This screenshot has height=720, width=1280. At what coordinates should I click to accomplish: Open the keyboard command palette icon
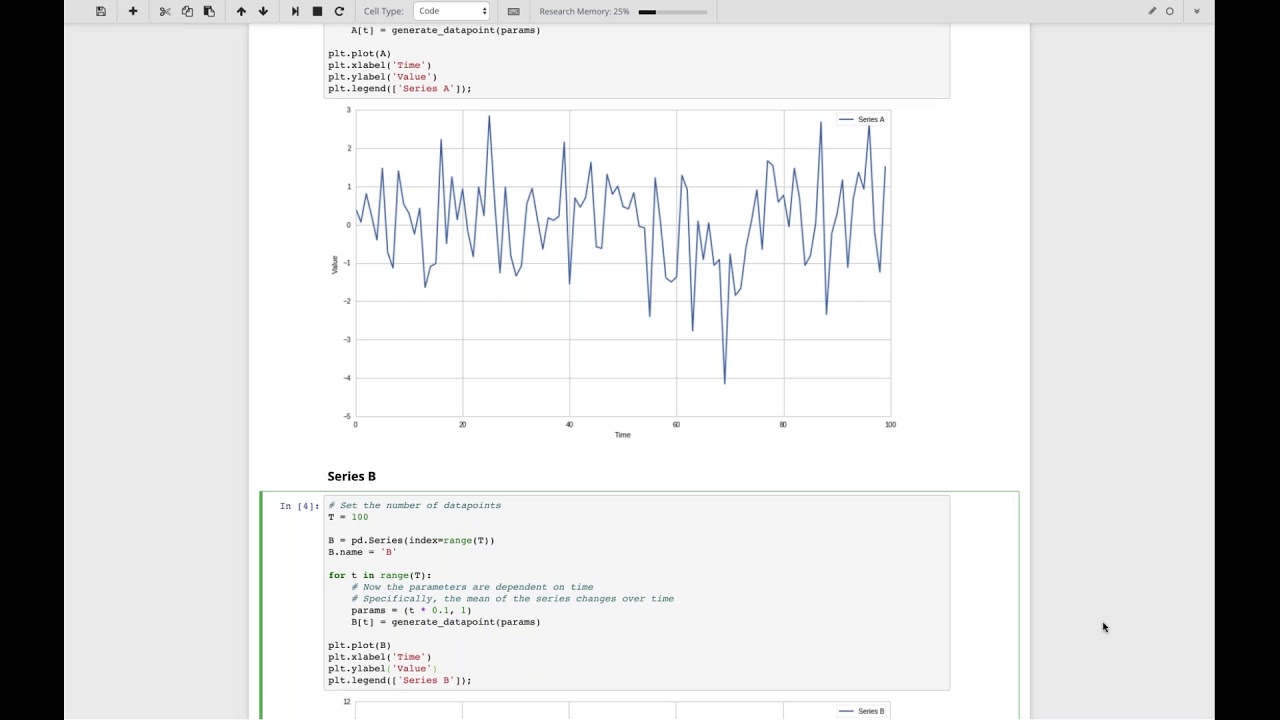click(513, 11)
